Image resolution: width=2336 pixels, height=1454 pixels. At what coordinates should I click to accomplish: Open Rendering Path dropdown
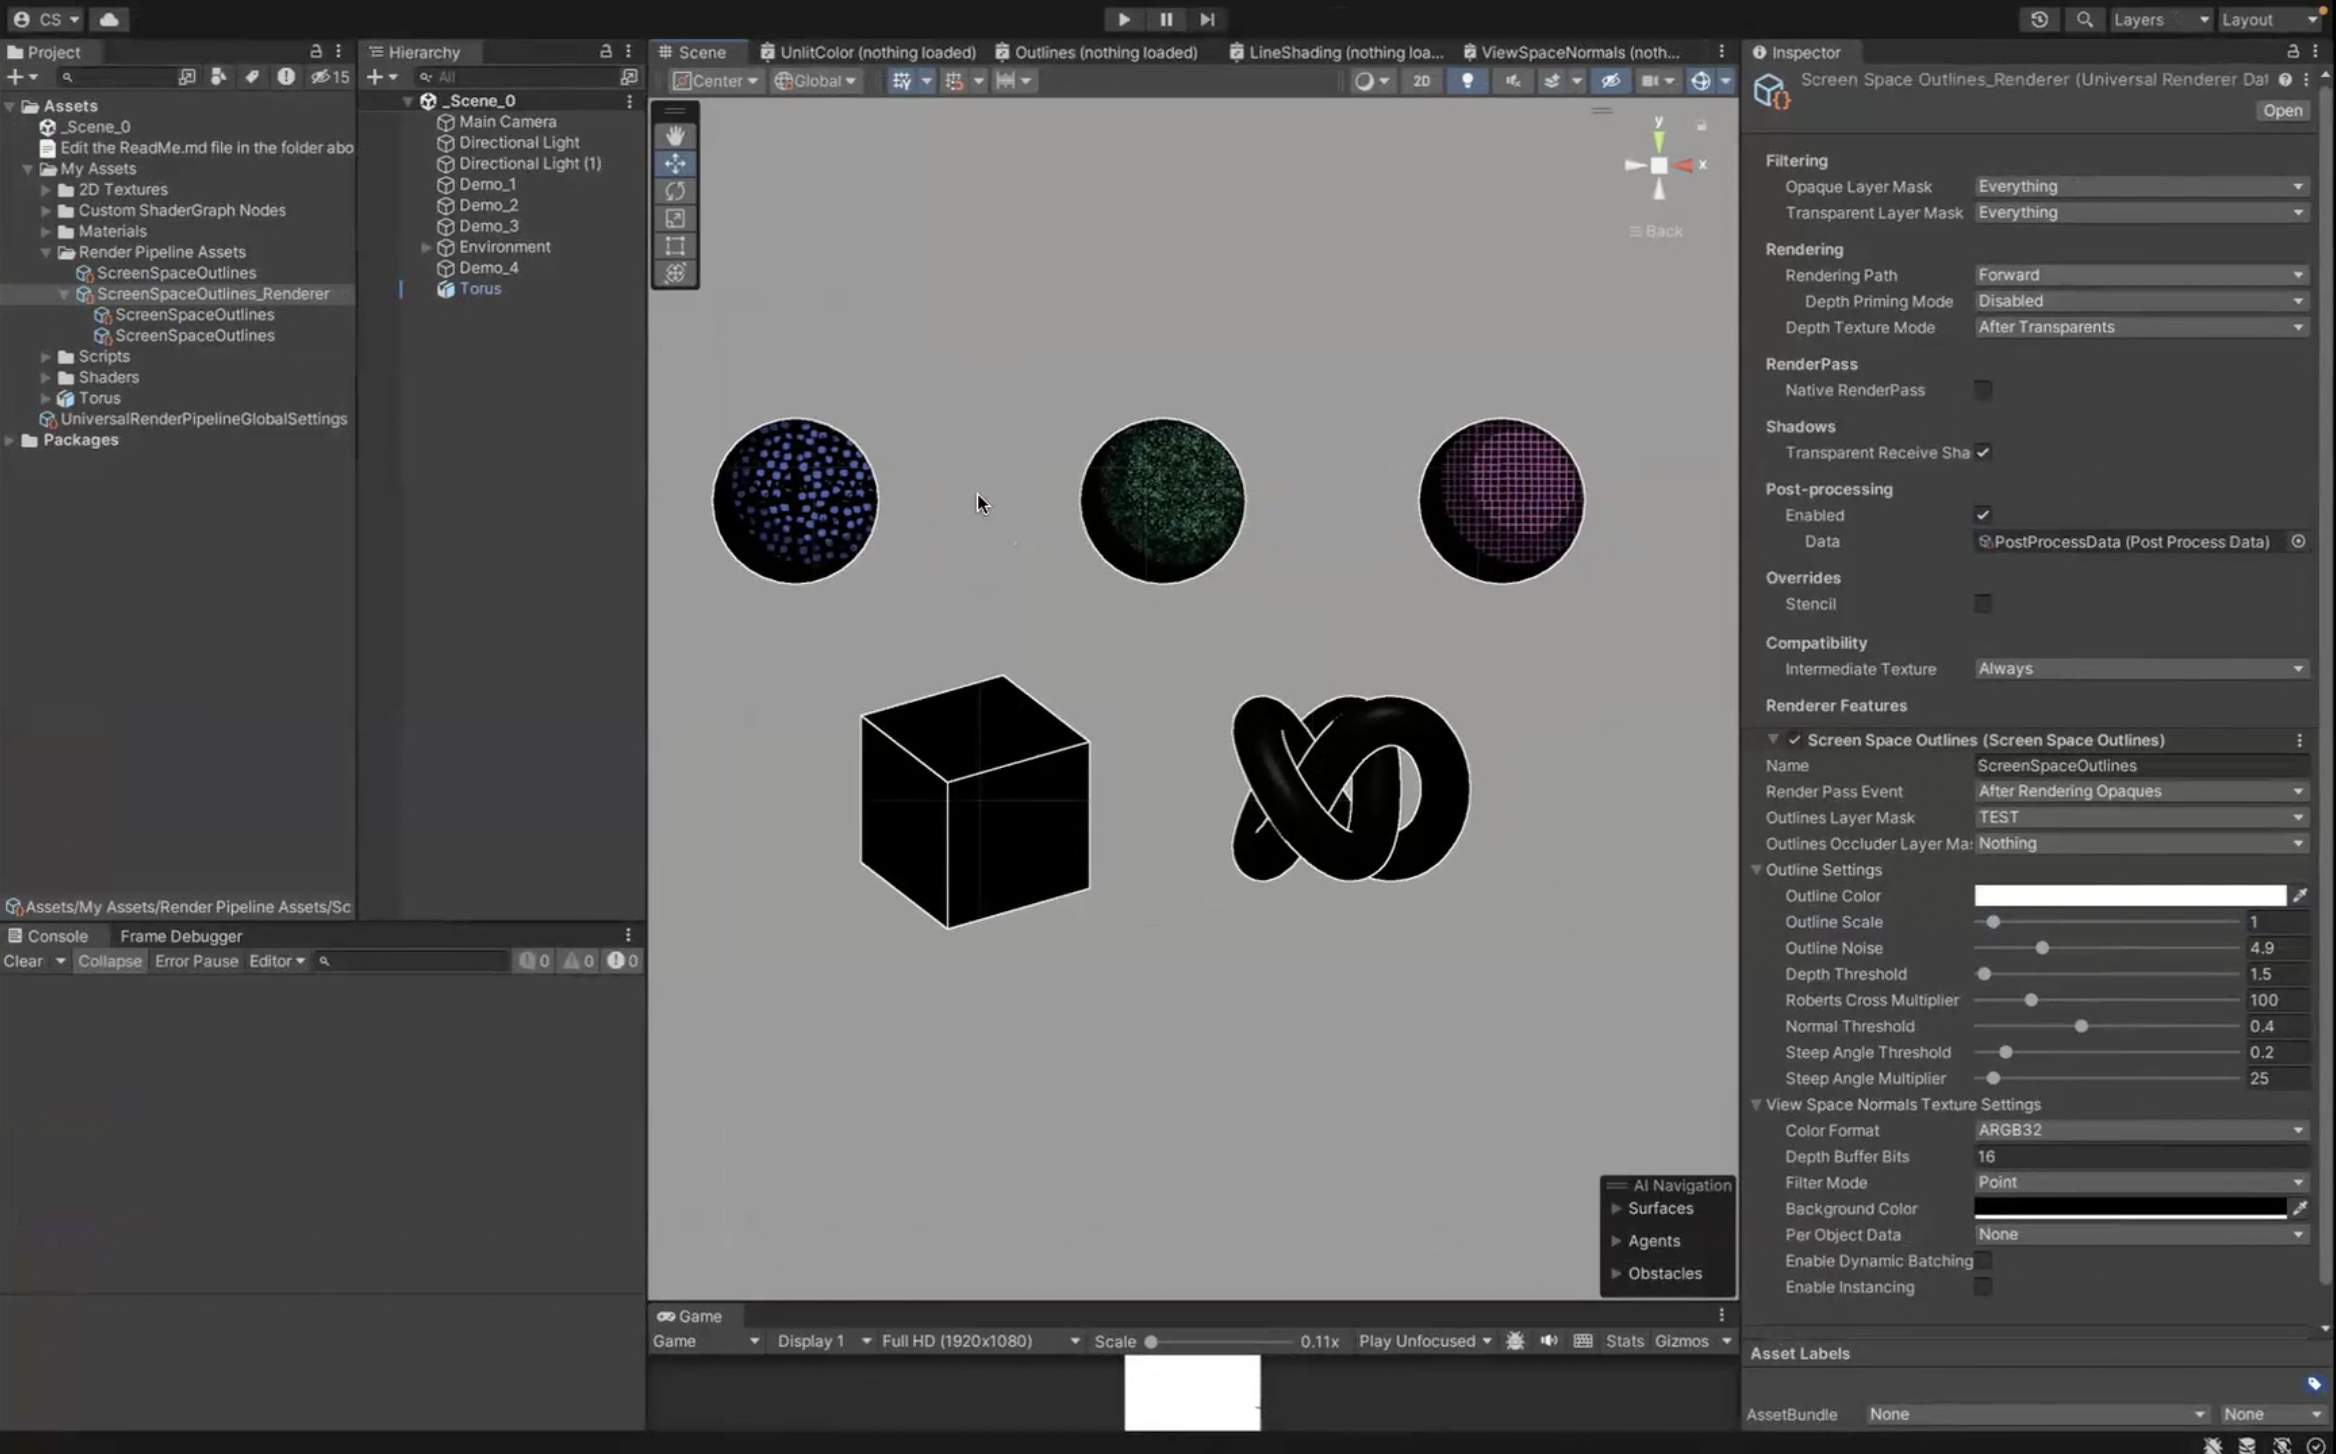2140,275
